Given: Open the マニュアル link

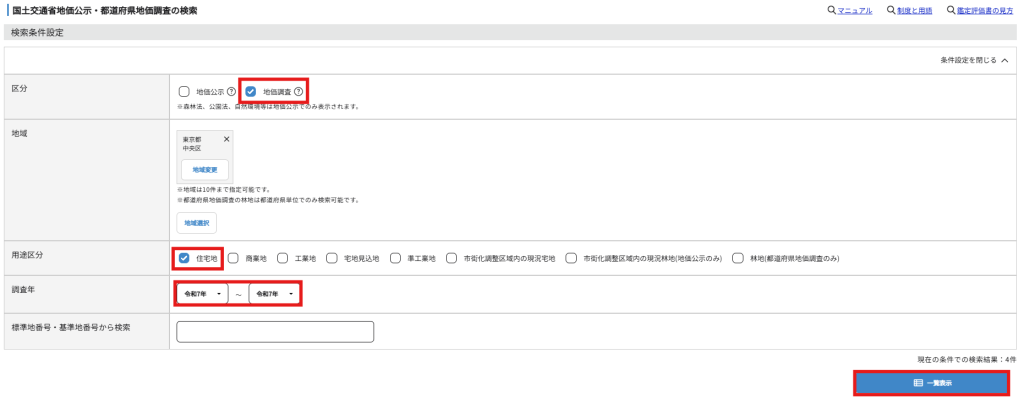Looking at the screenshot, I should click(854, 11).
